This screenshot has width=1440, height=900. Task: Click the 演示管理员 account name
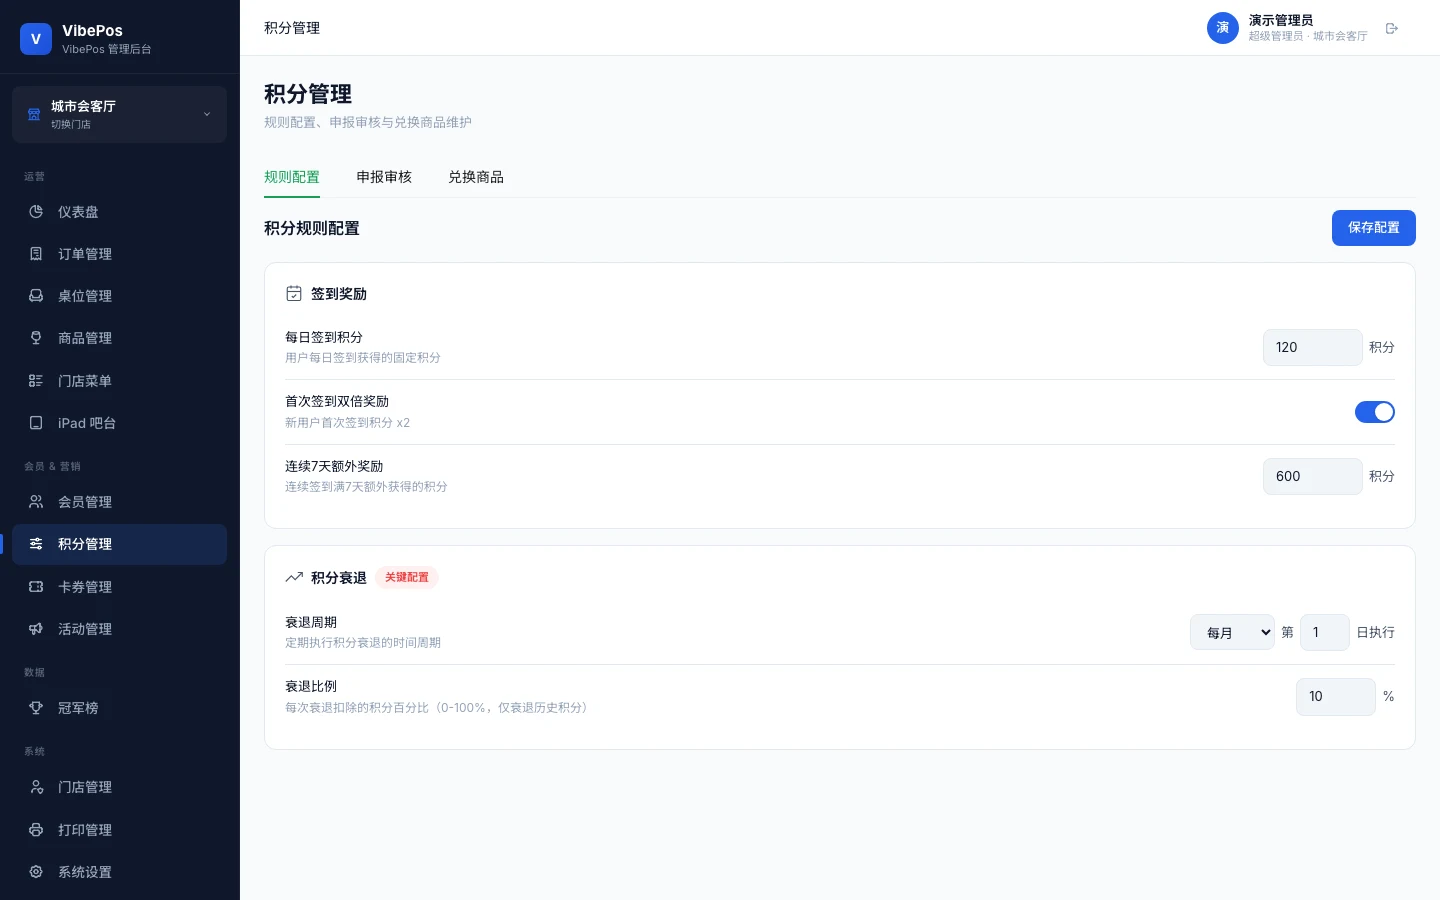(1280, 20)
